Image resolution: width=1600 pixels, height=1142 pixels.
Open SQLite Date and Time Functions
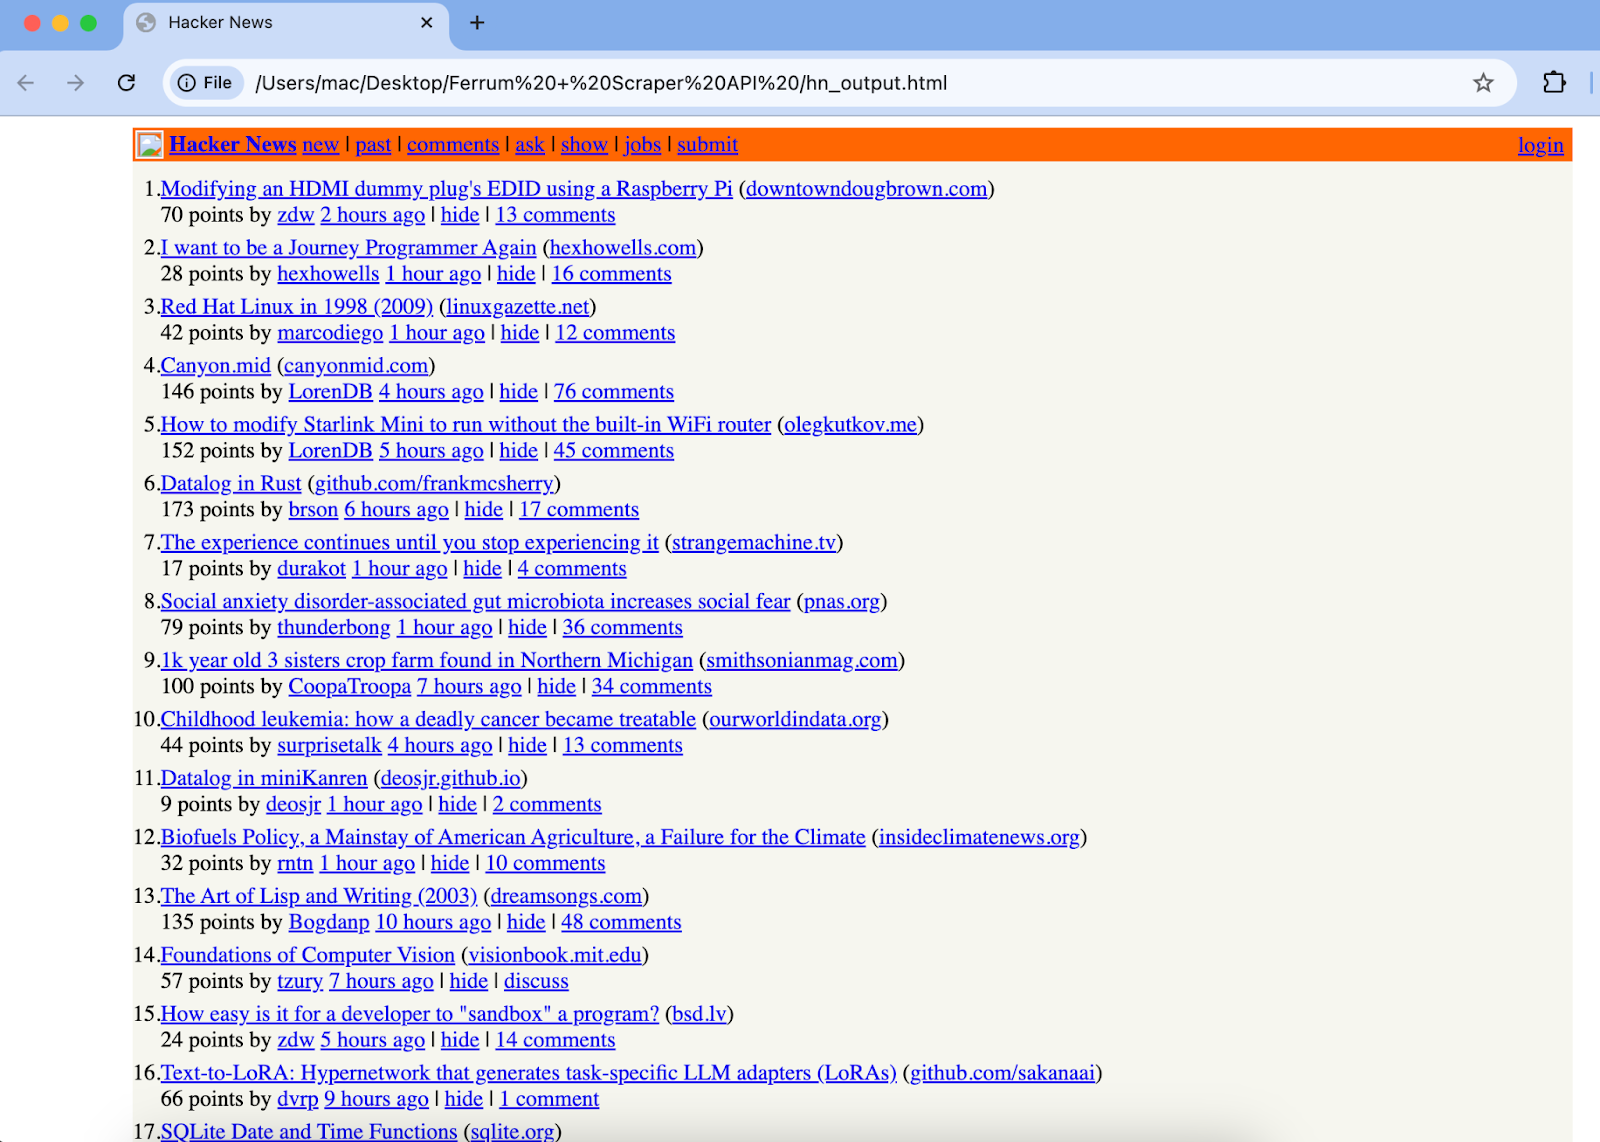(x=309, y=1131)
